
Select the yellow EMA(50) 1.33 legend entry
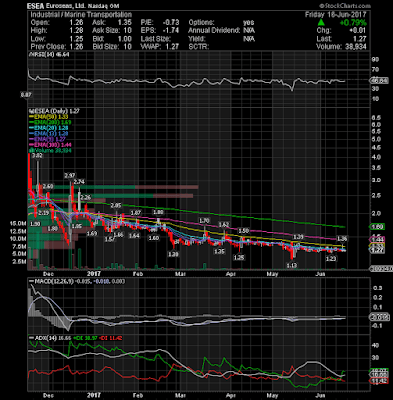point(50,117)
